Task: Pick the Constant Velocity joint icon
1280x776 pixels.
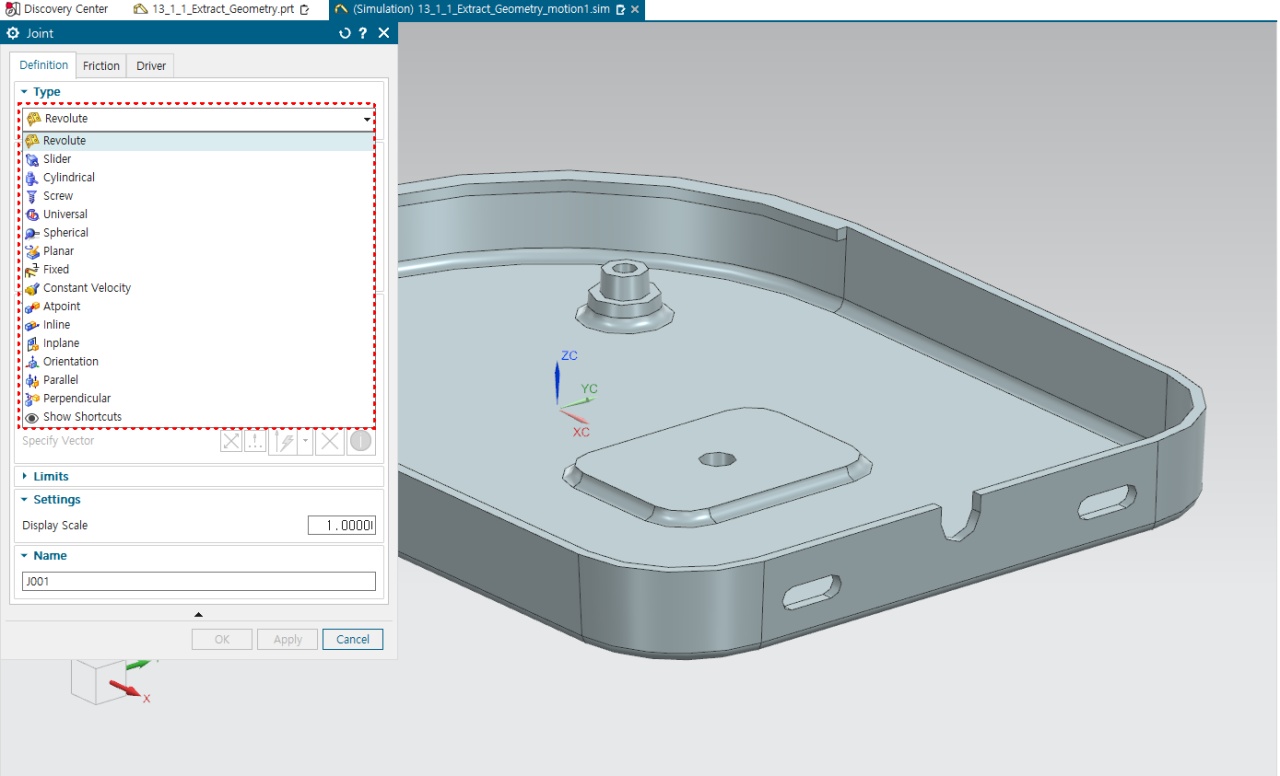Action: click(32, 288)
